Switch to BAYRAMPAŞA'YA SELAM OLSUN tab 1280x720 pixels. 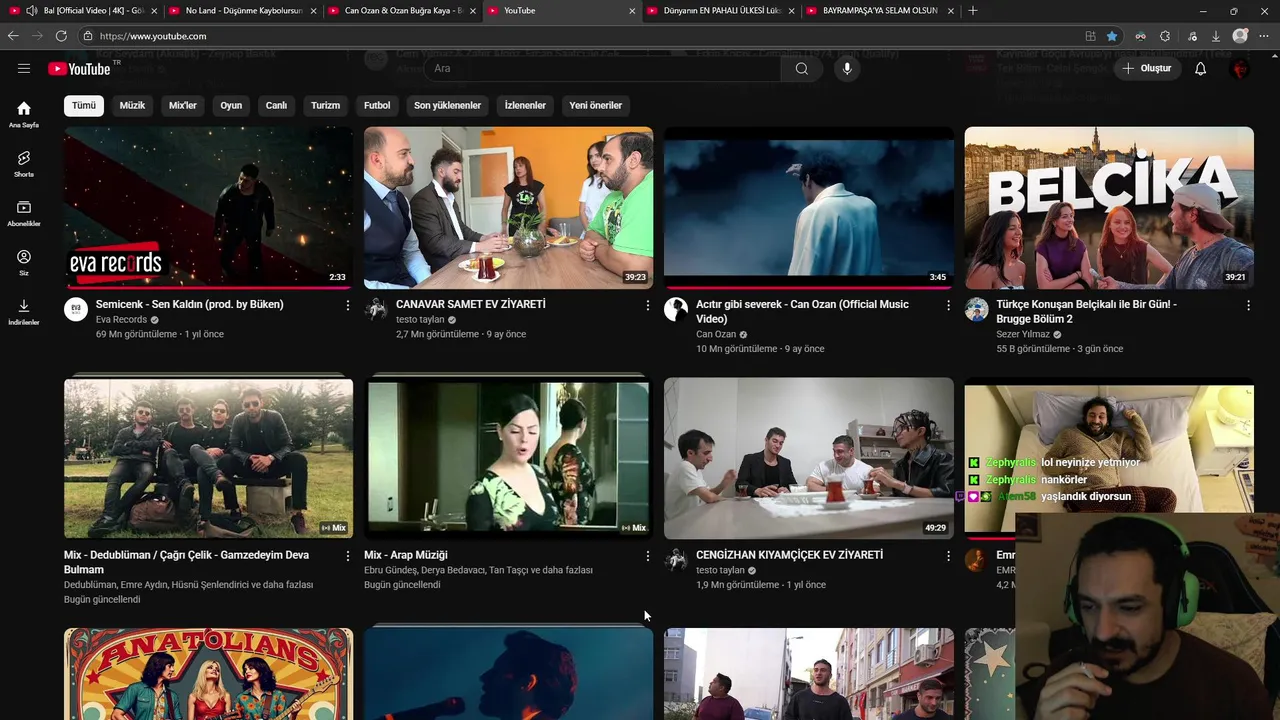click(880, 11)
